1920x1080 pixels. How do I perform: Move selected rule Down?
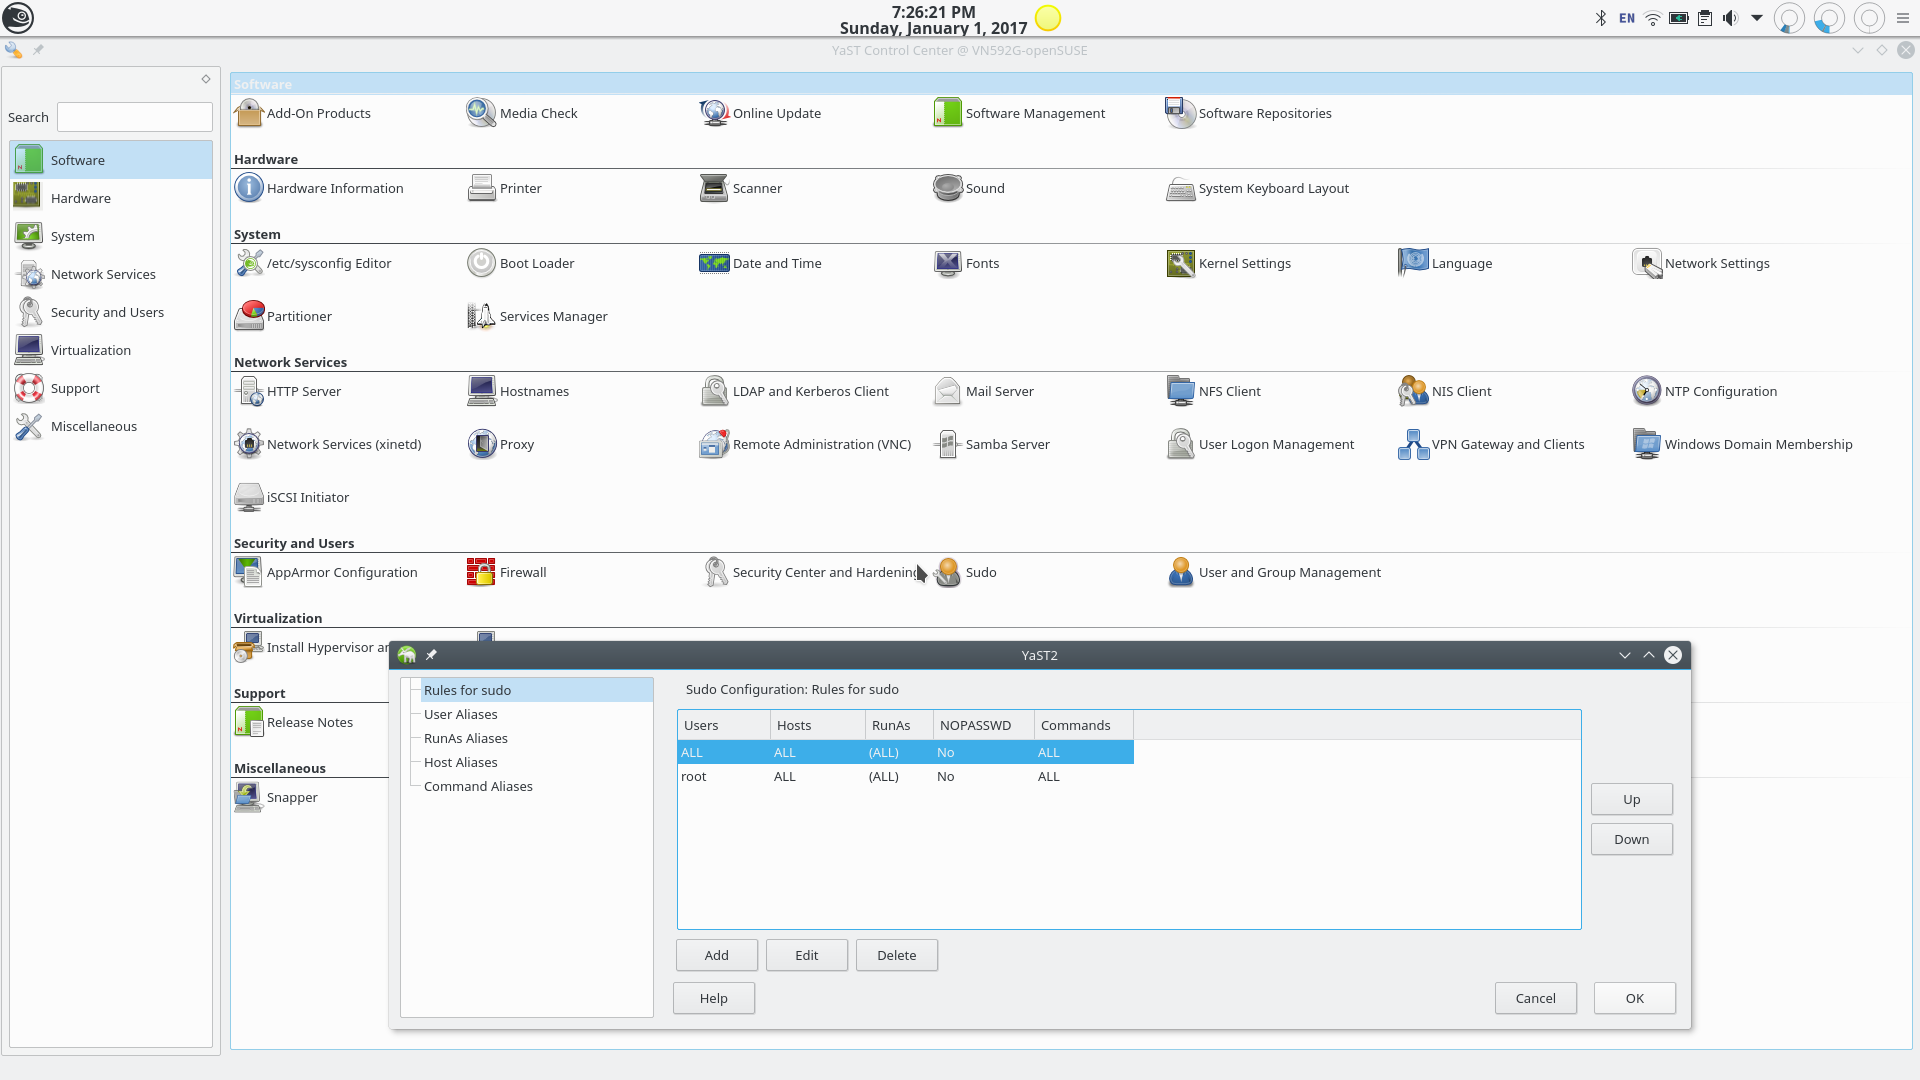tap(1631, 839)
